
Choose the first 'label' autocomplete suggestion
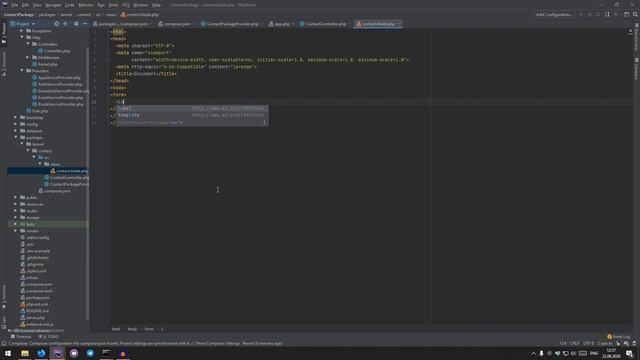coord(192,109)
